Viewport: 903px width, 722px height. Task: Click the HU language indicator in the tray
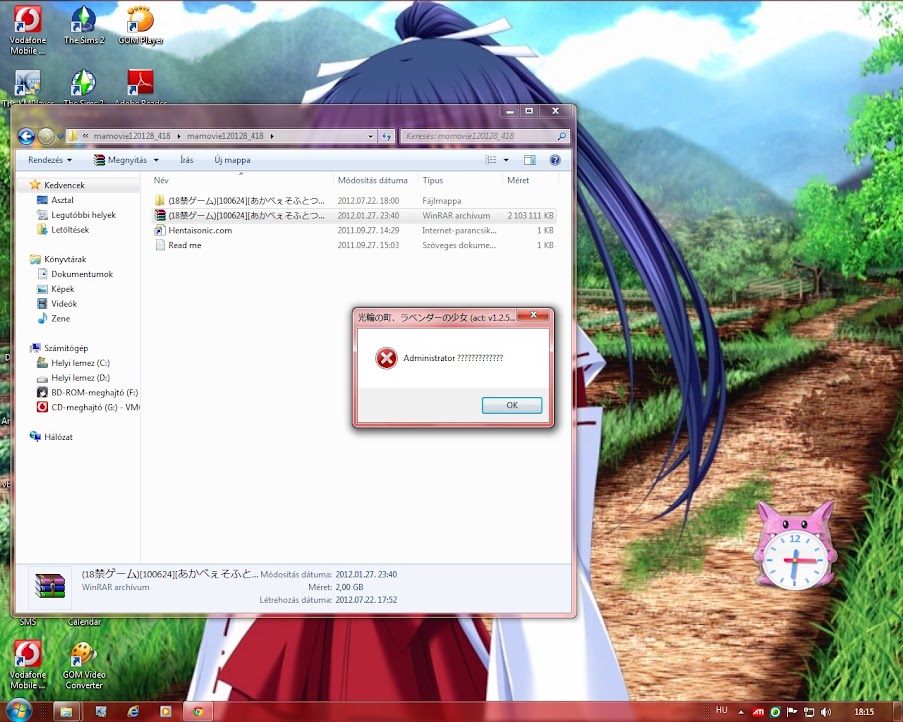pyautogui.click(x=721, y=710)
